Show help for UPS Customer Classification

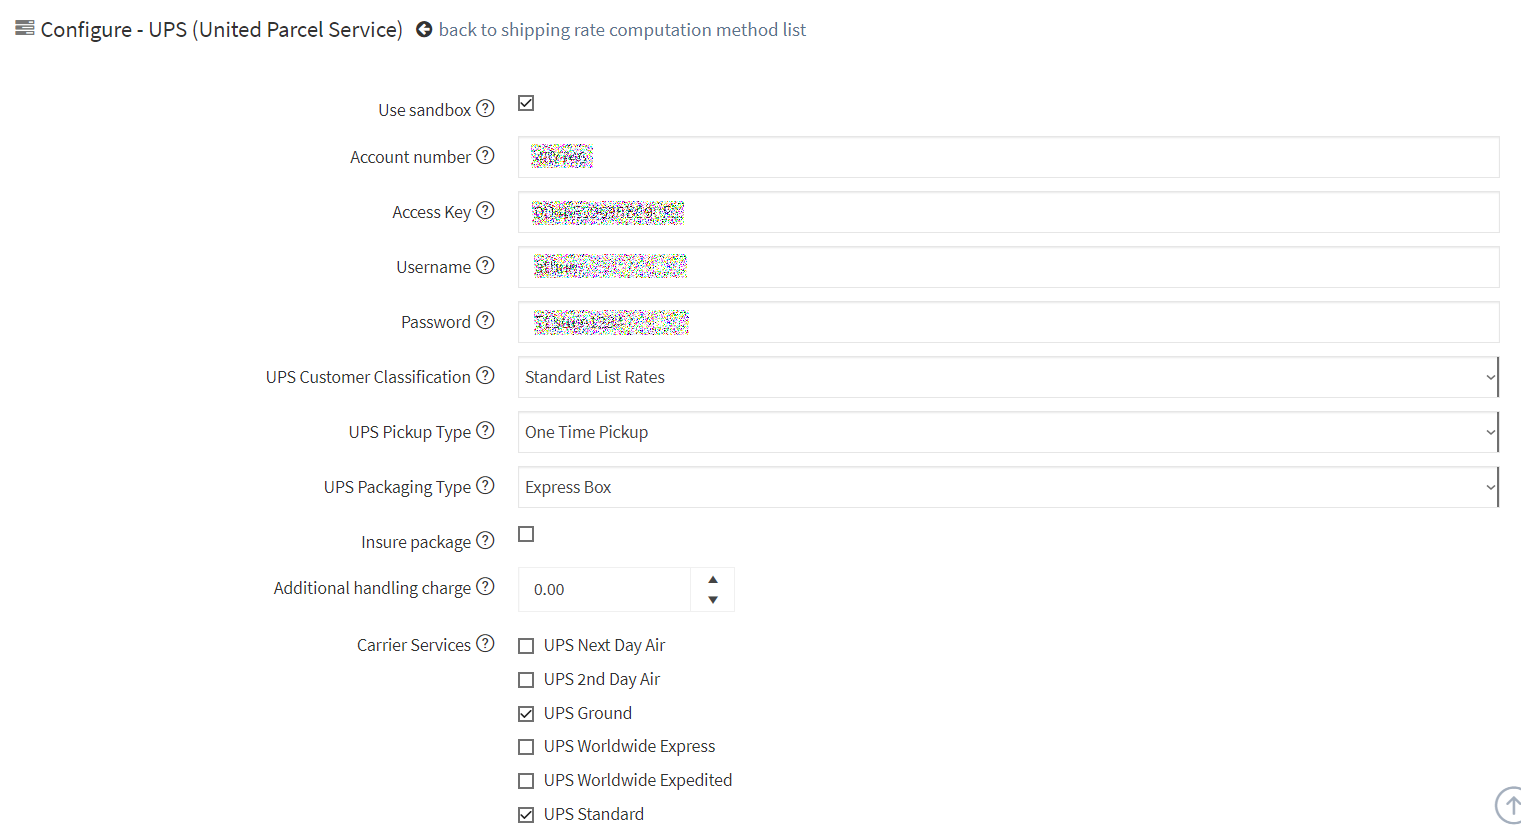(x=485, y=375)
